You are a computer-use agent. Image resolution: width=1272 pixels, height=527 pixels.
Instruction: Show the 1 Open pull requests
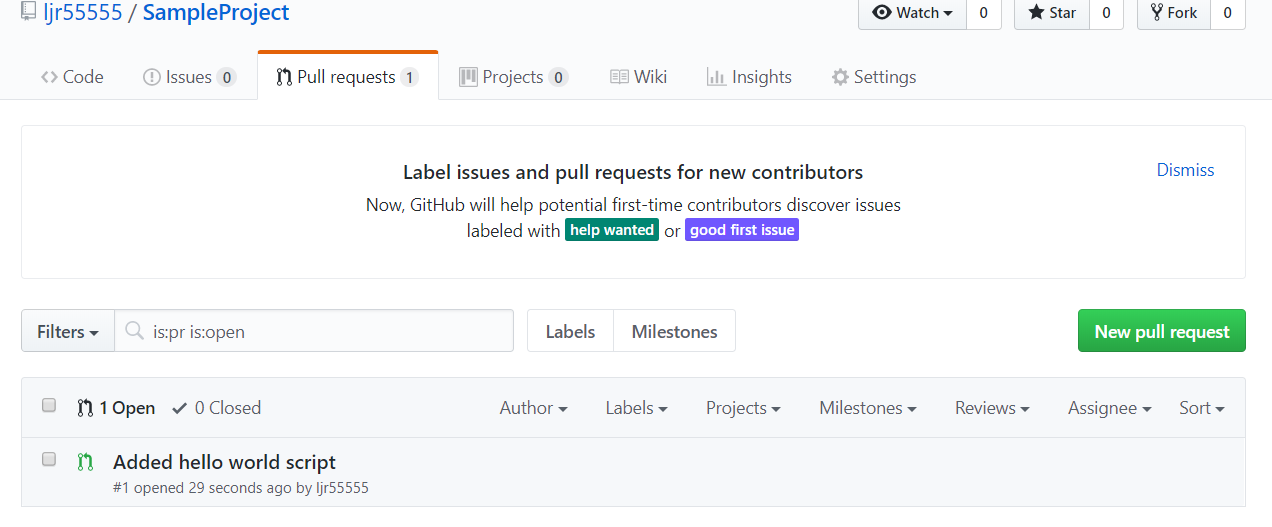(x=116, y=408)
